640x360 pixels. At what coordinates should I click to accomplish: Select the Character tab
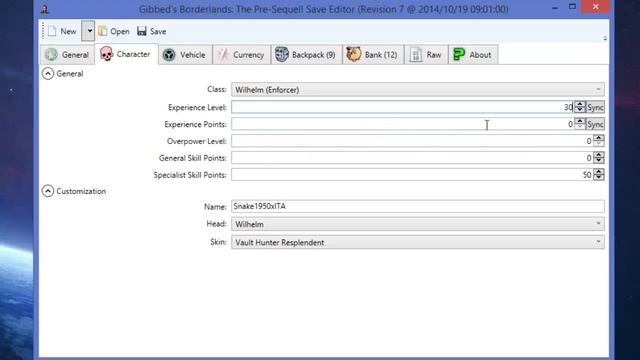[126, 54]
